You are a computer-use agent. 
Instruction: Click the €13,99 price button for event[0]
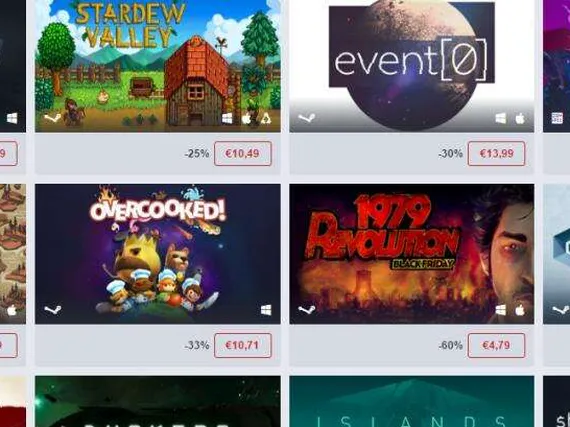(x=497, y=153)
